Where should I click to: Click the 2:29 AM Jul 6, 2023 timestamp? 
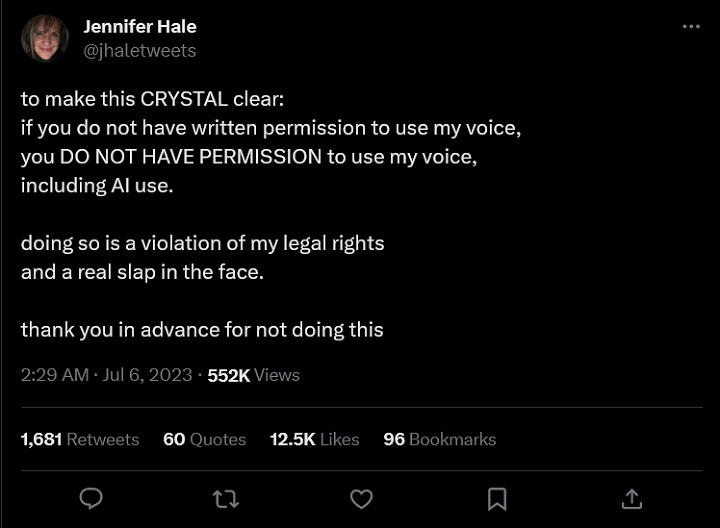coord(106,375)
